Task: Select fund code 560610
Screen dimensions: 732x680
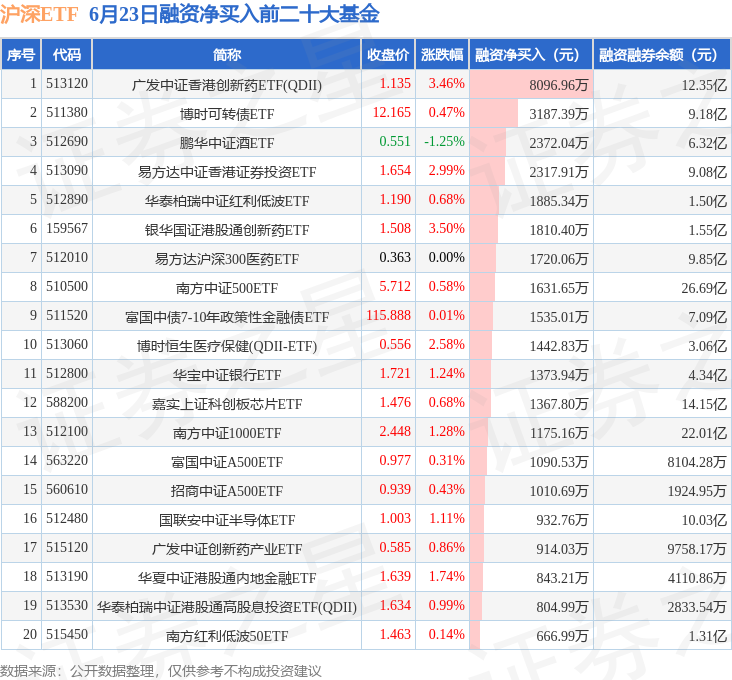Action: click(x=67, y=489)
